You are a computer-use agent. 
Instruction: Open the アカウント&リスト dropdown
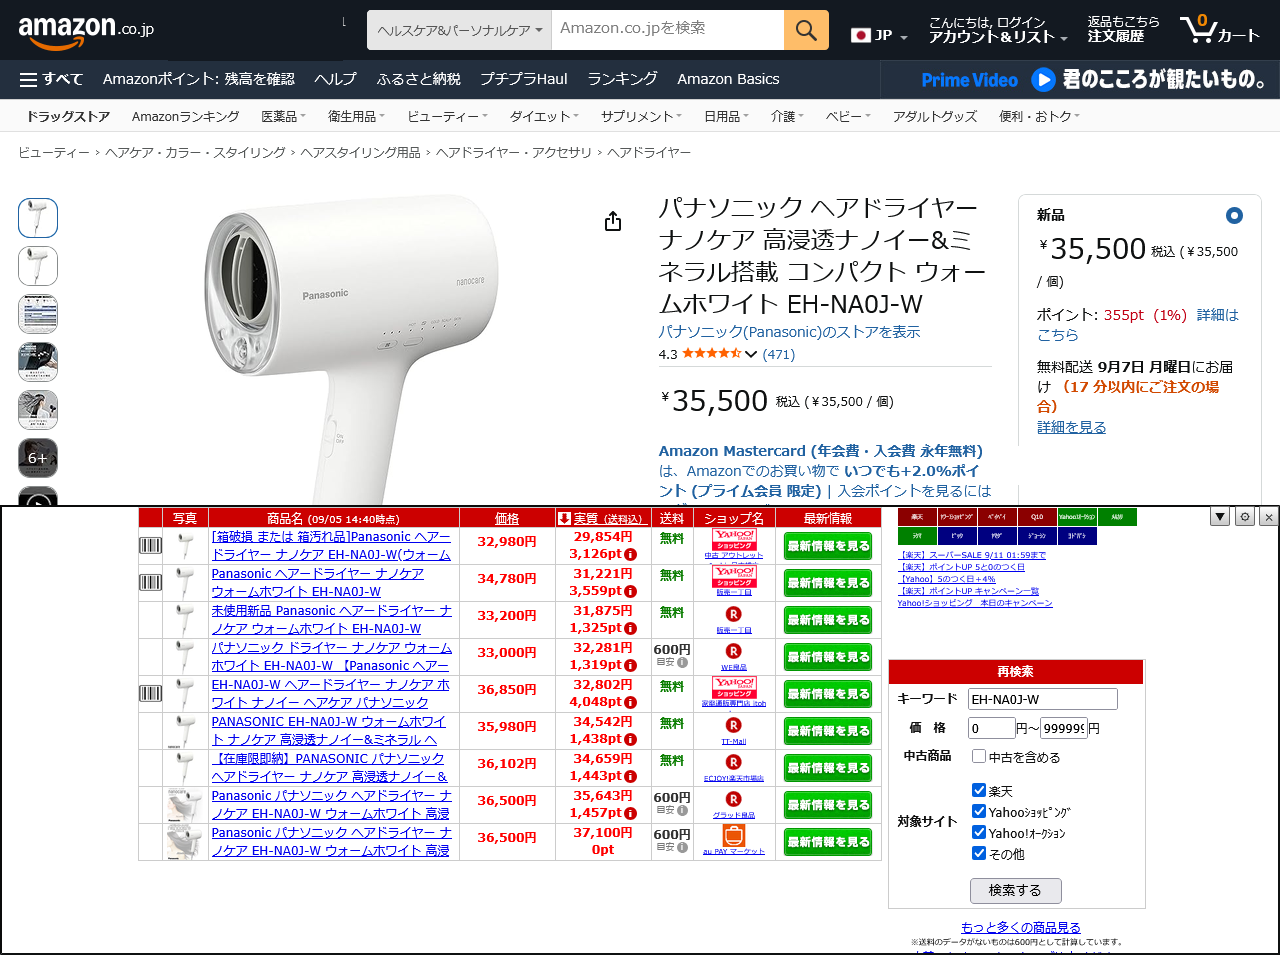[x=997, y=30]
